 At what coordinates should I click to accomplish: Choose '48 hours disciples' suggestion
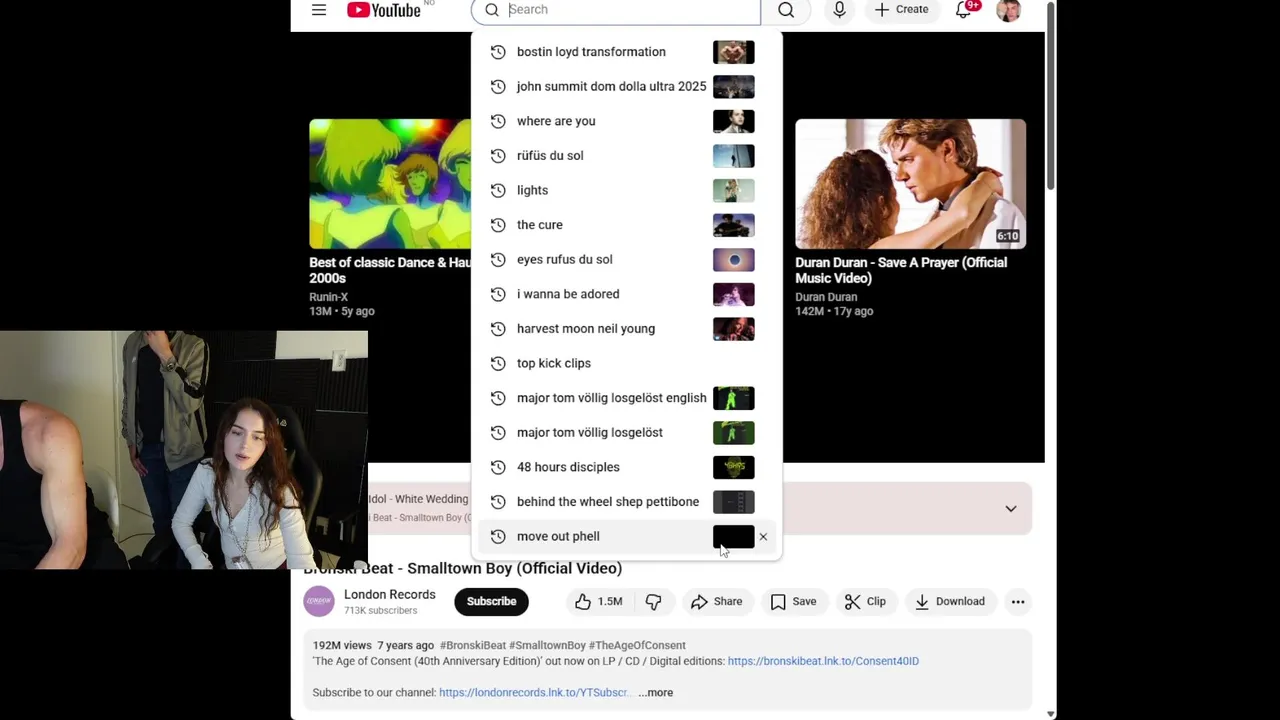628,467
